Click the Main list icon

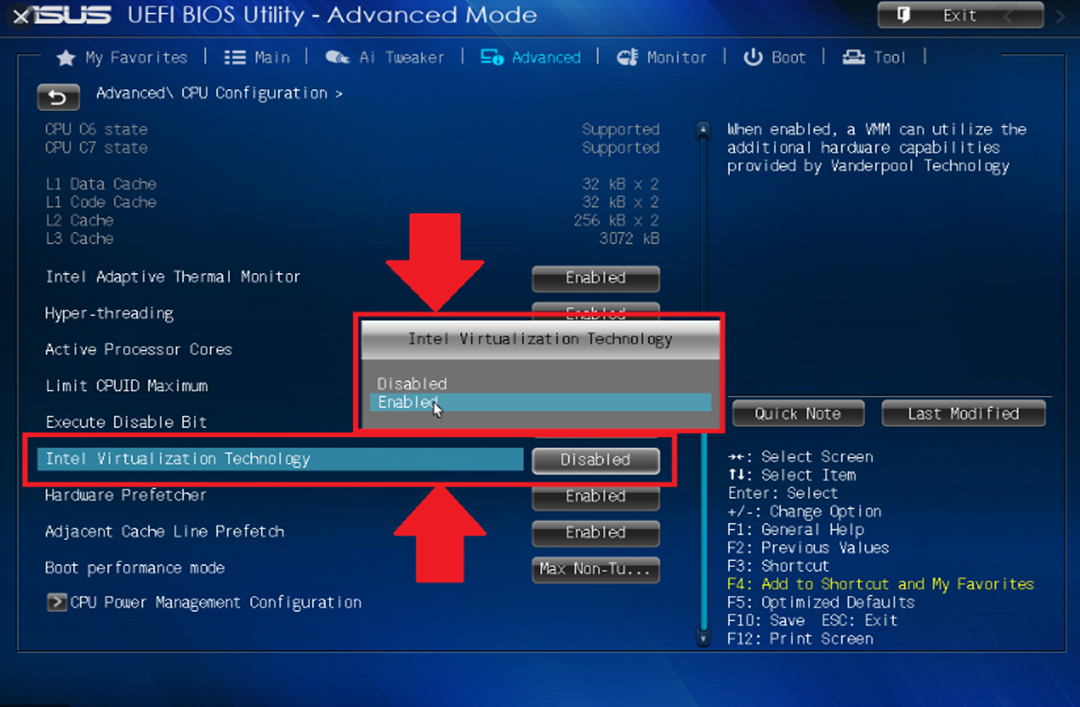click(x=235, y=58)
